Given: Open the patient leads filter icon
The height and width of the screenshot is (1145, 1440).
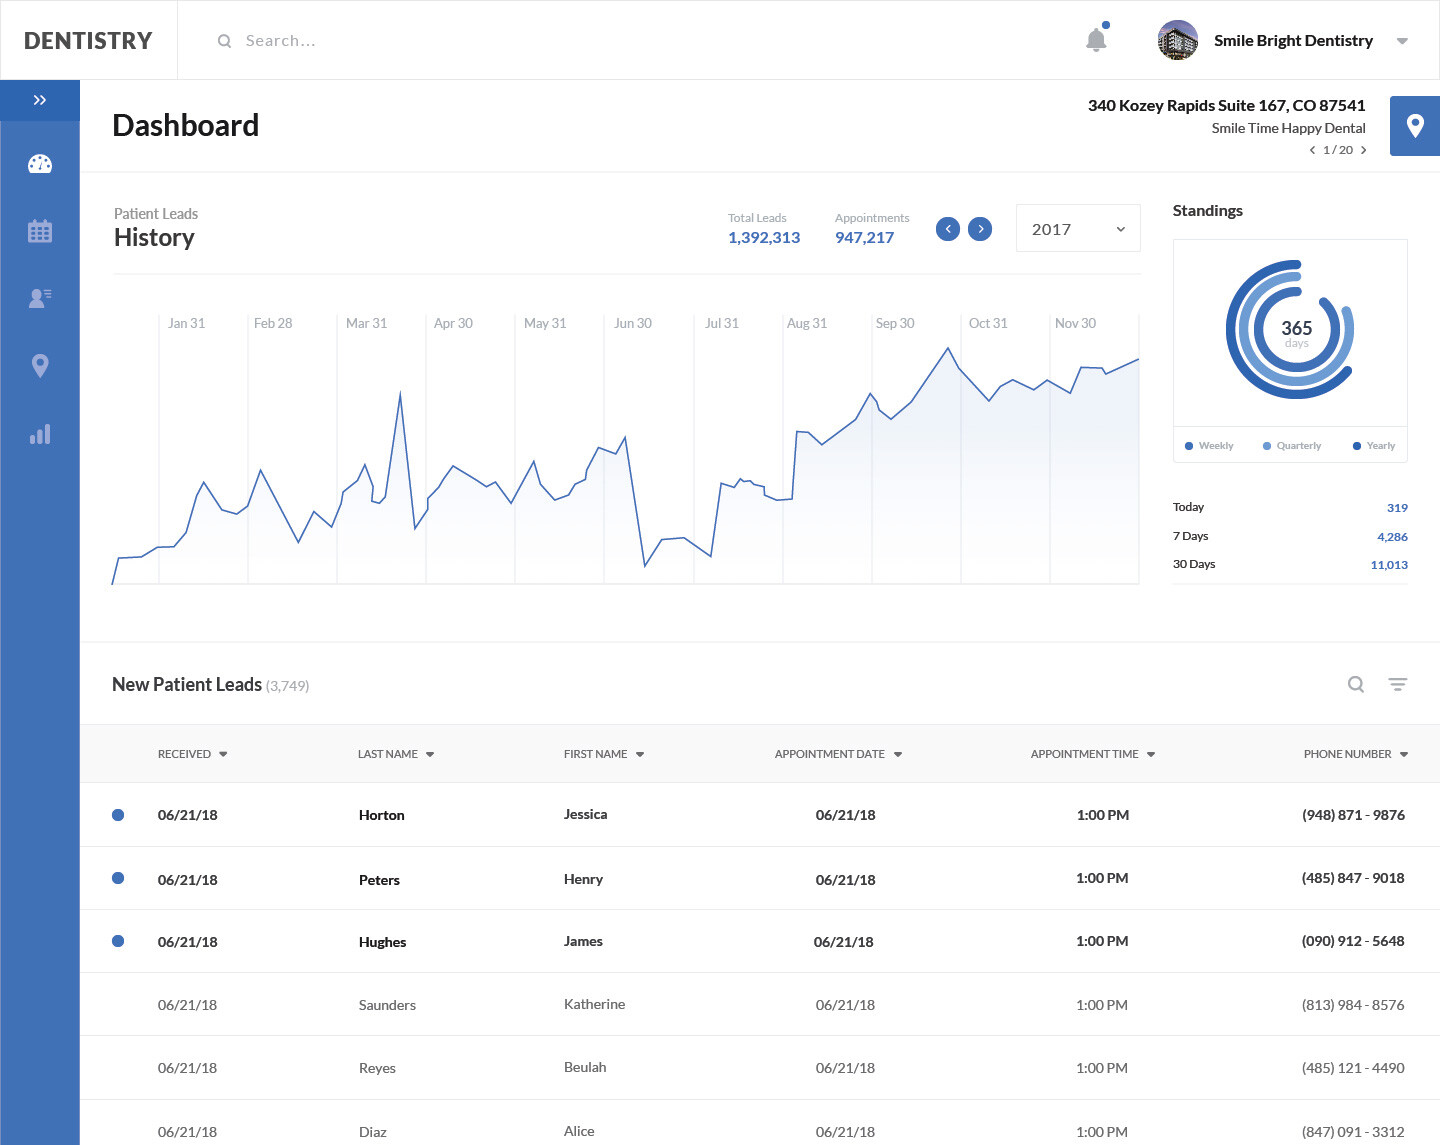Looking at the screenshot, I should [x=1397, y=685].
